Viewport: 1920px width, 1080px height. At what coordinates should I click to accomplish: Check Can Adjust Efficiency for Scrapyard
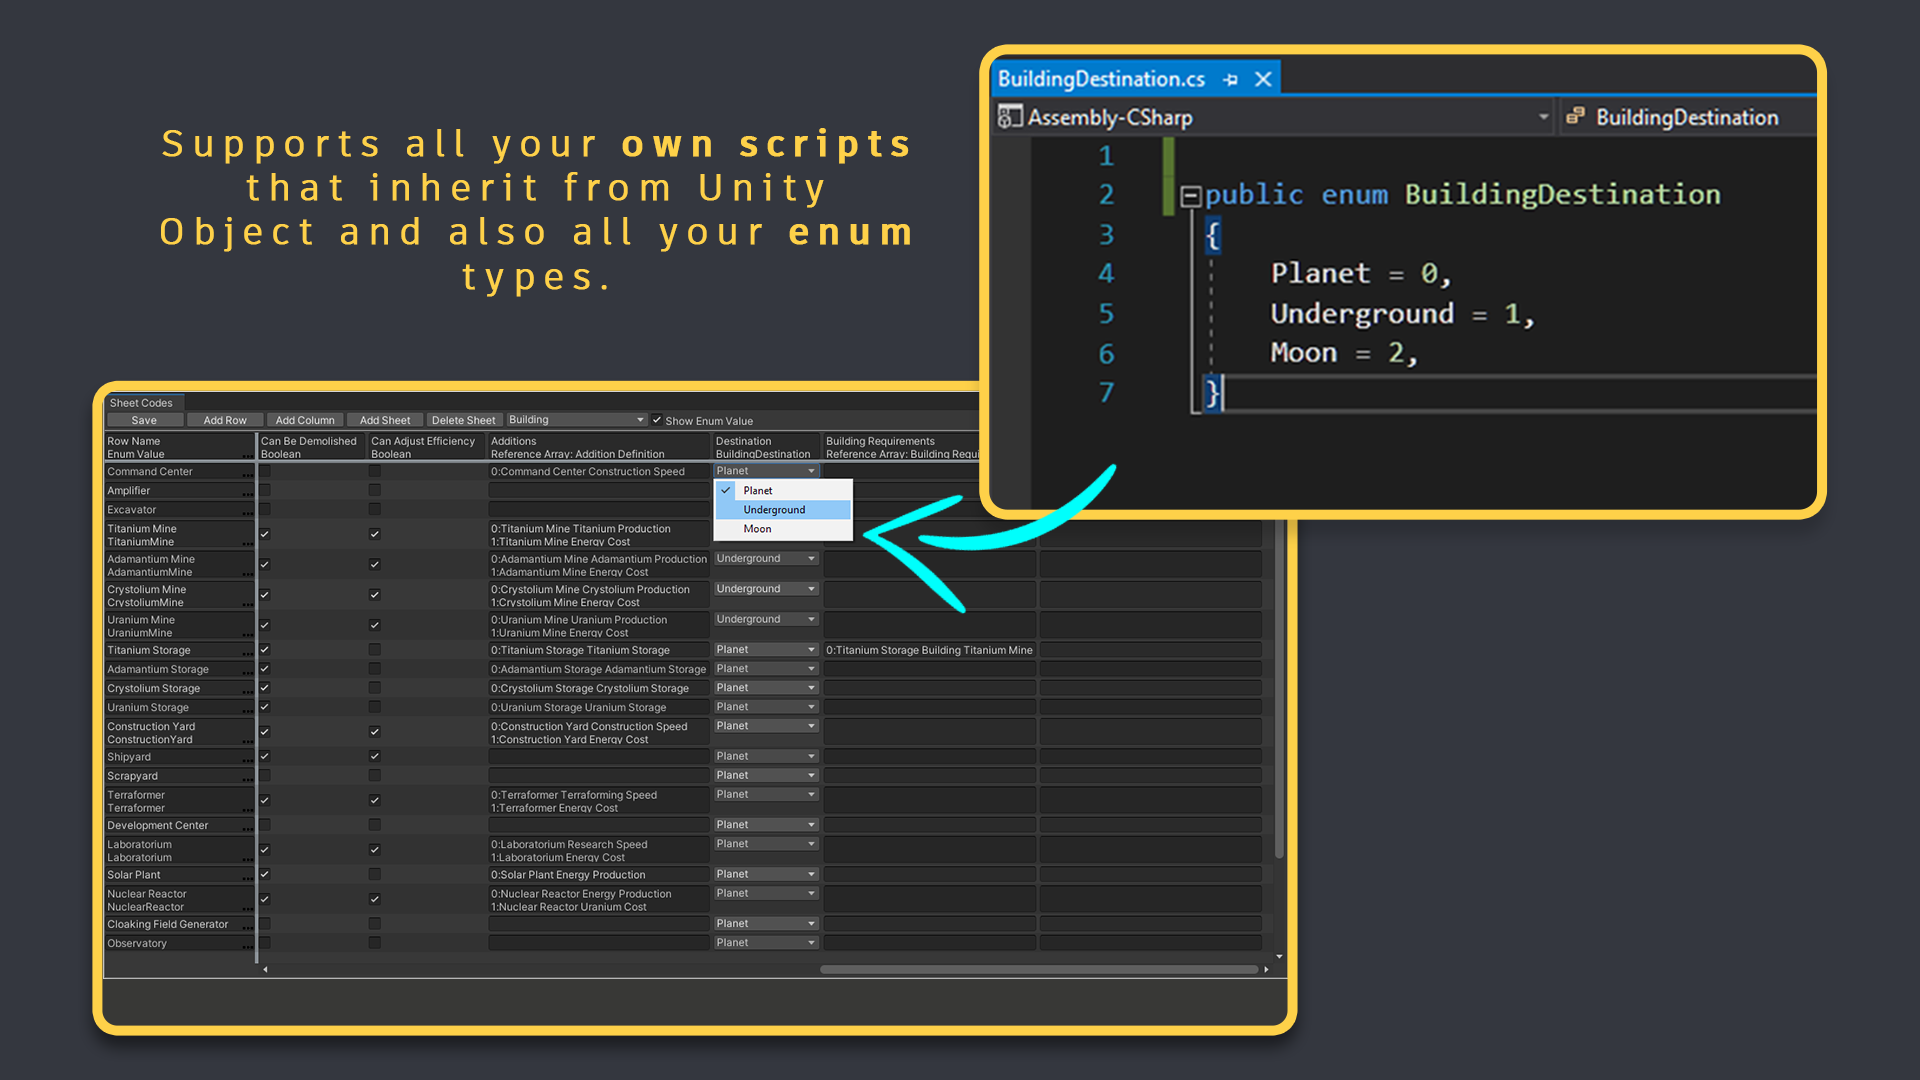click(375, 776)
